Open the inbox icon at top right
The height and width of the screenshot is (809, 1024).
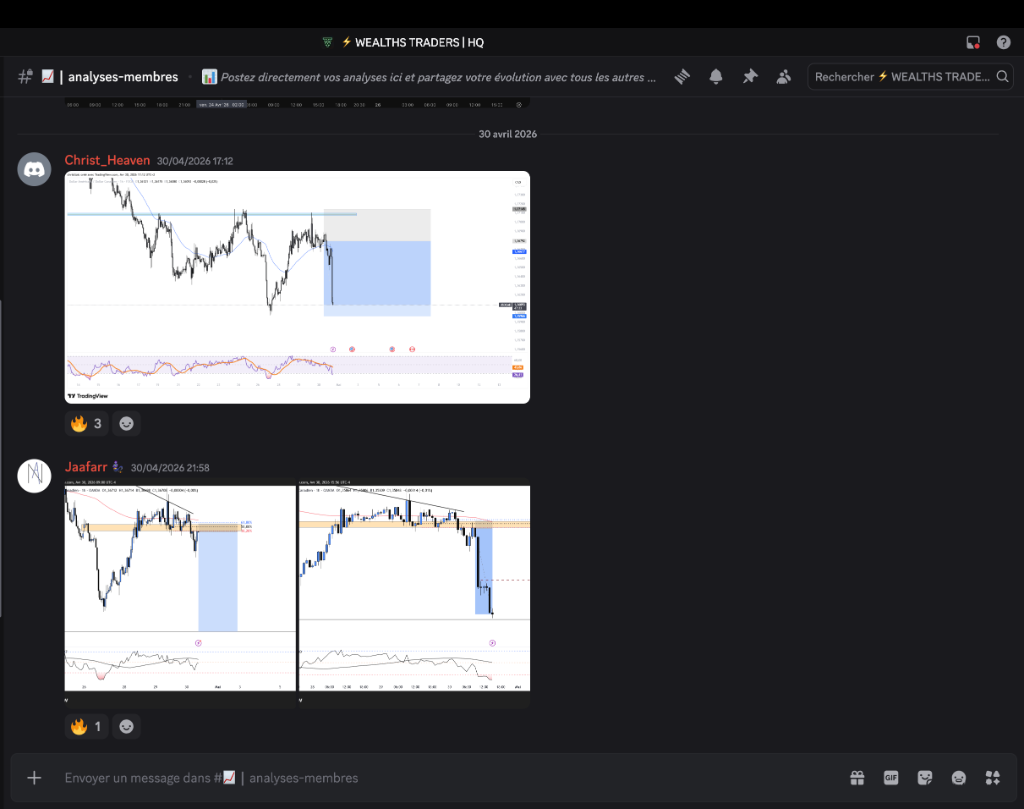[x=973, y=42]
